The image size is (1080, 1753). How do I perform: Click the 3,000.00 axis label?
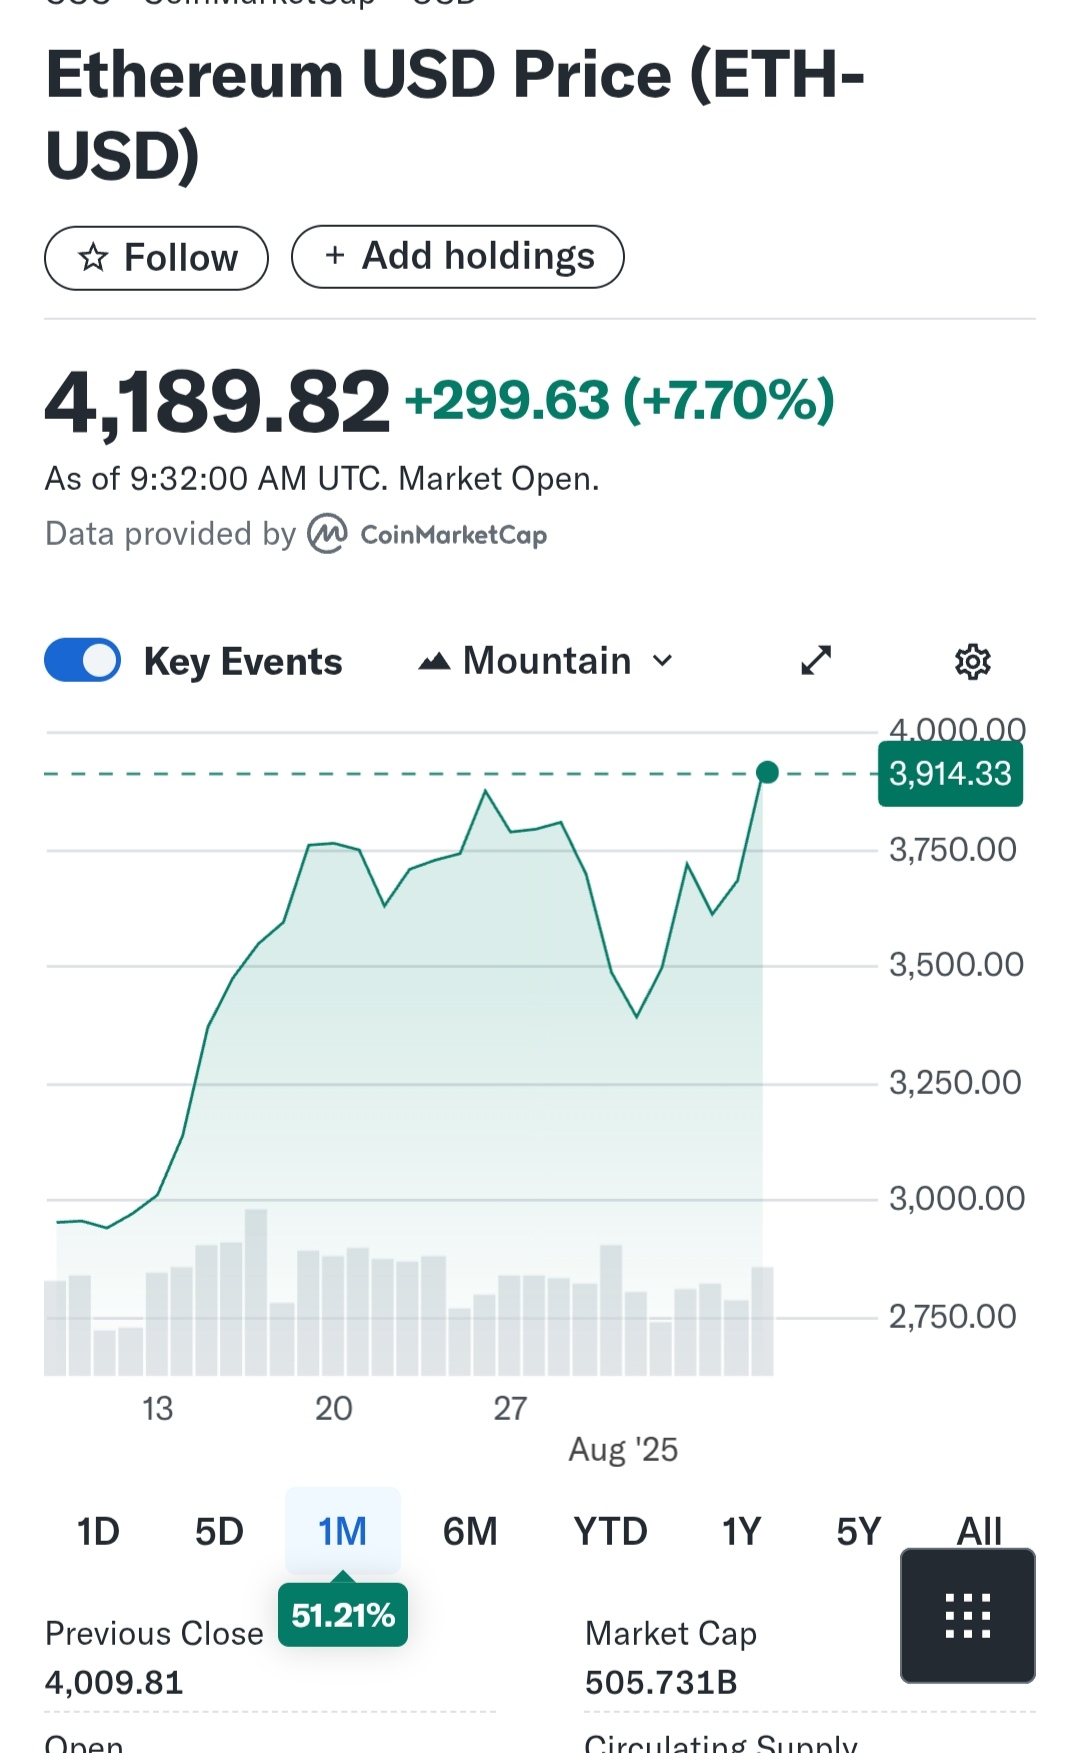[x=957, y=1198]
